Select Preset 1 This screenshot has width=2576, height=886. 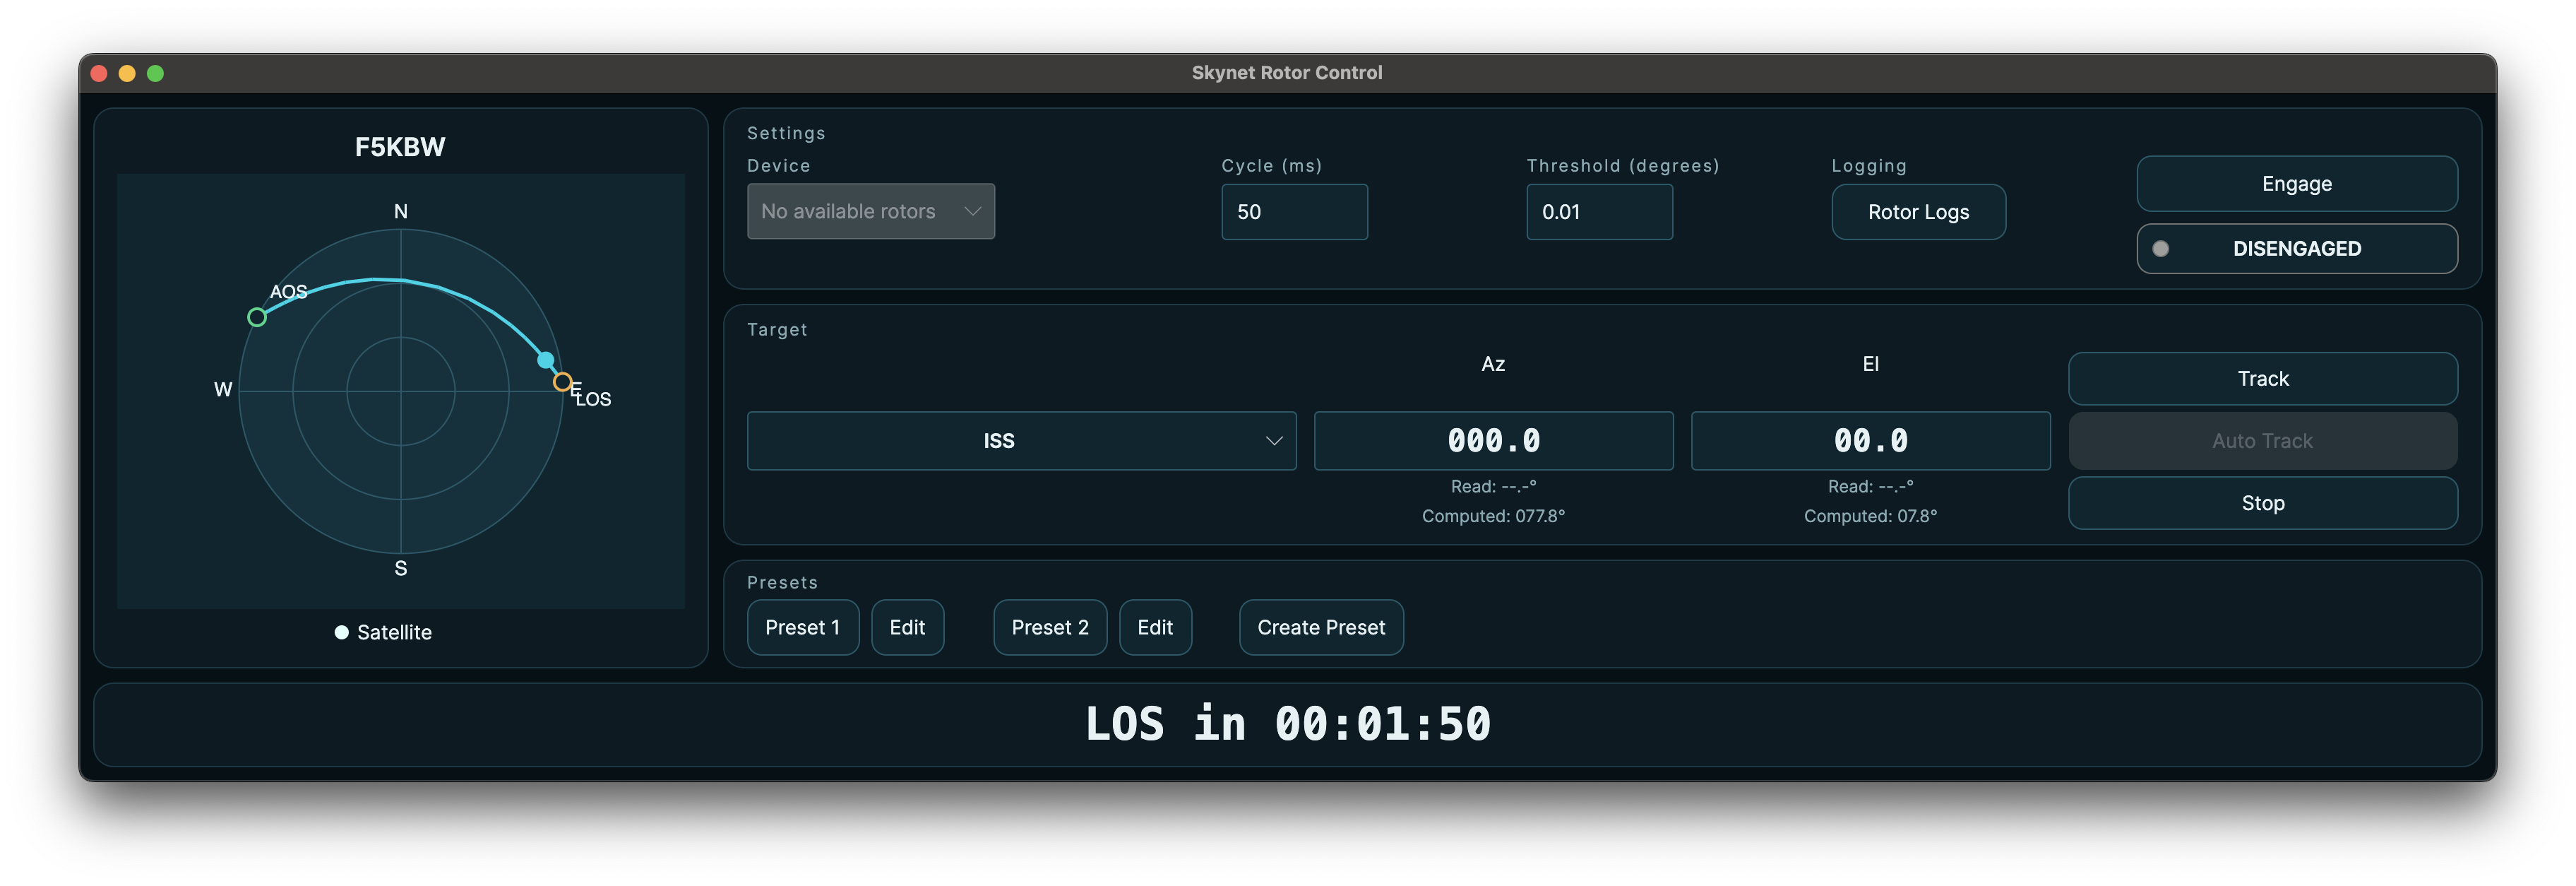(802, 628)
